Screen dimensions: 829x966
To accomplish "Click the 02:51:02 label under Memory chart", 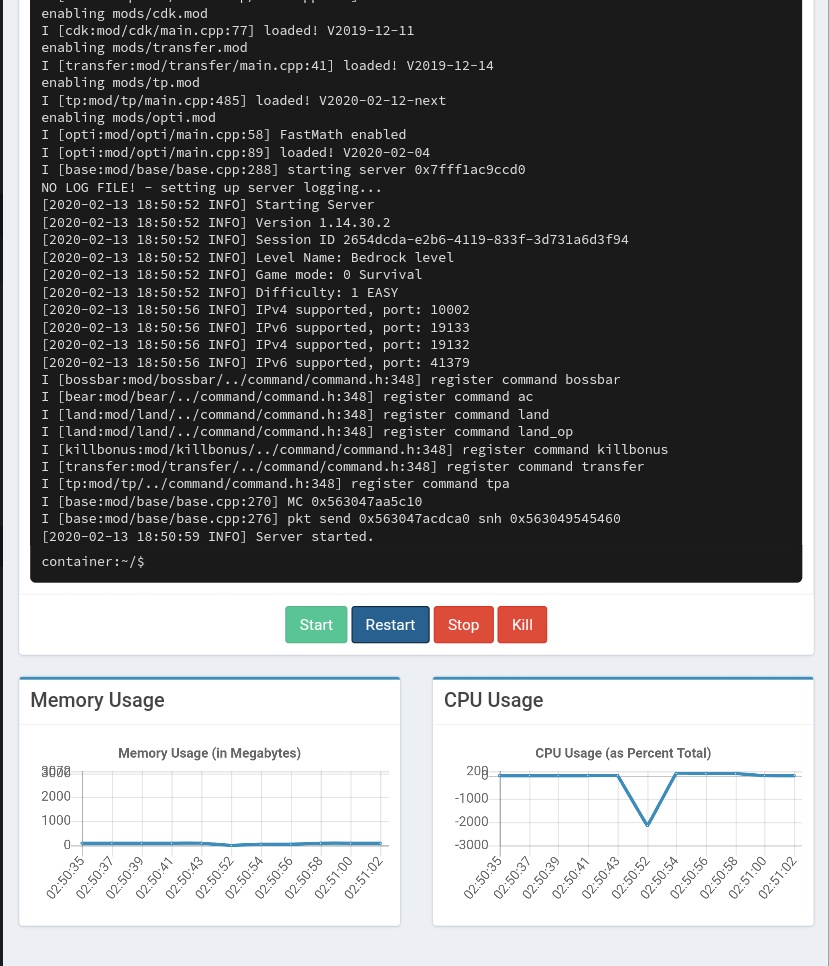I will pyautogui.click(x=364, y=878).
